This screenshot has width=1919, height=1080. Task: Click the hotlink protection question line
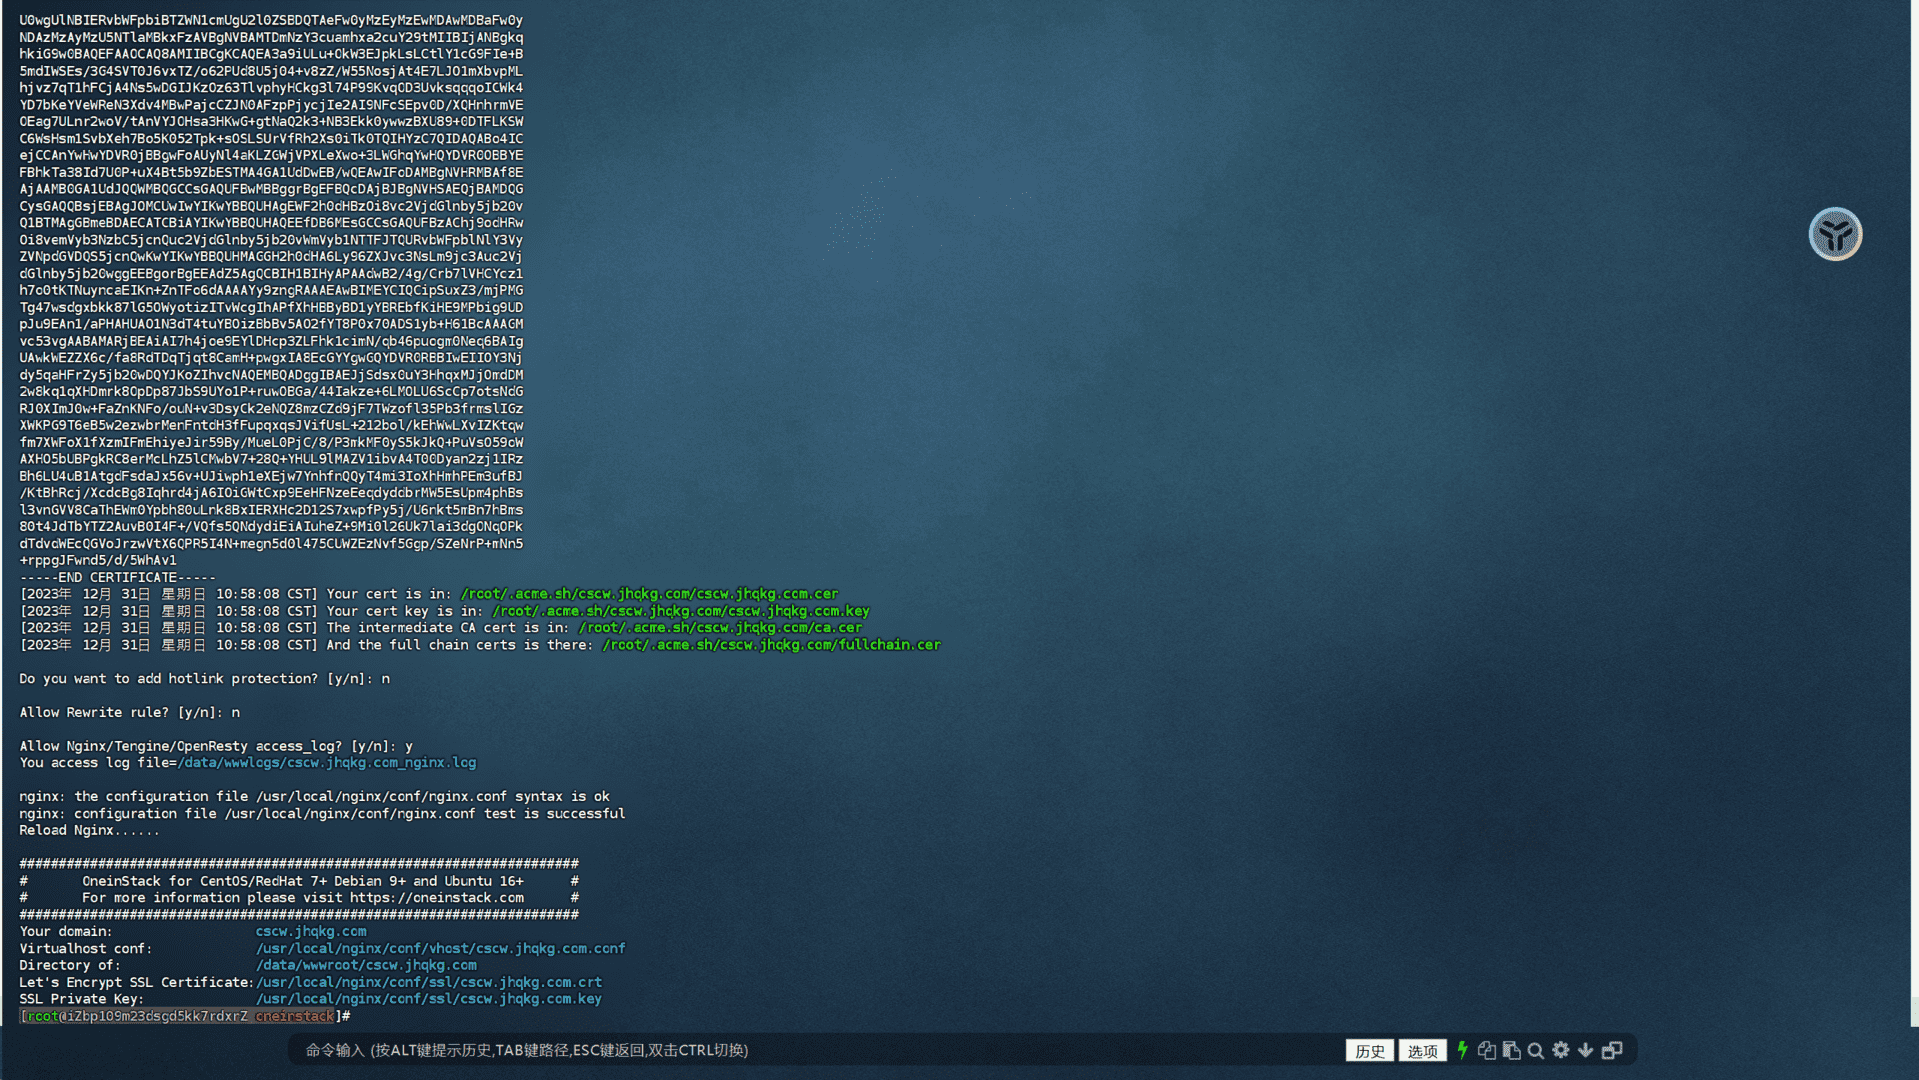click(205, 679)
